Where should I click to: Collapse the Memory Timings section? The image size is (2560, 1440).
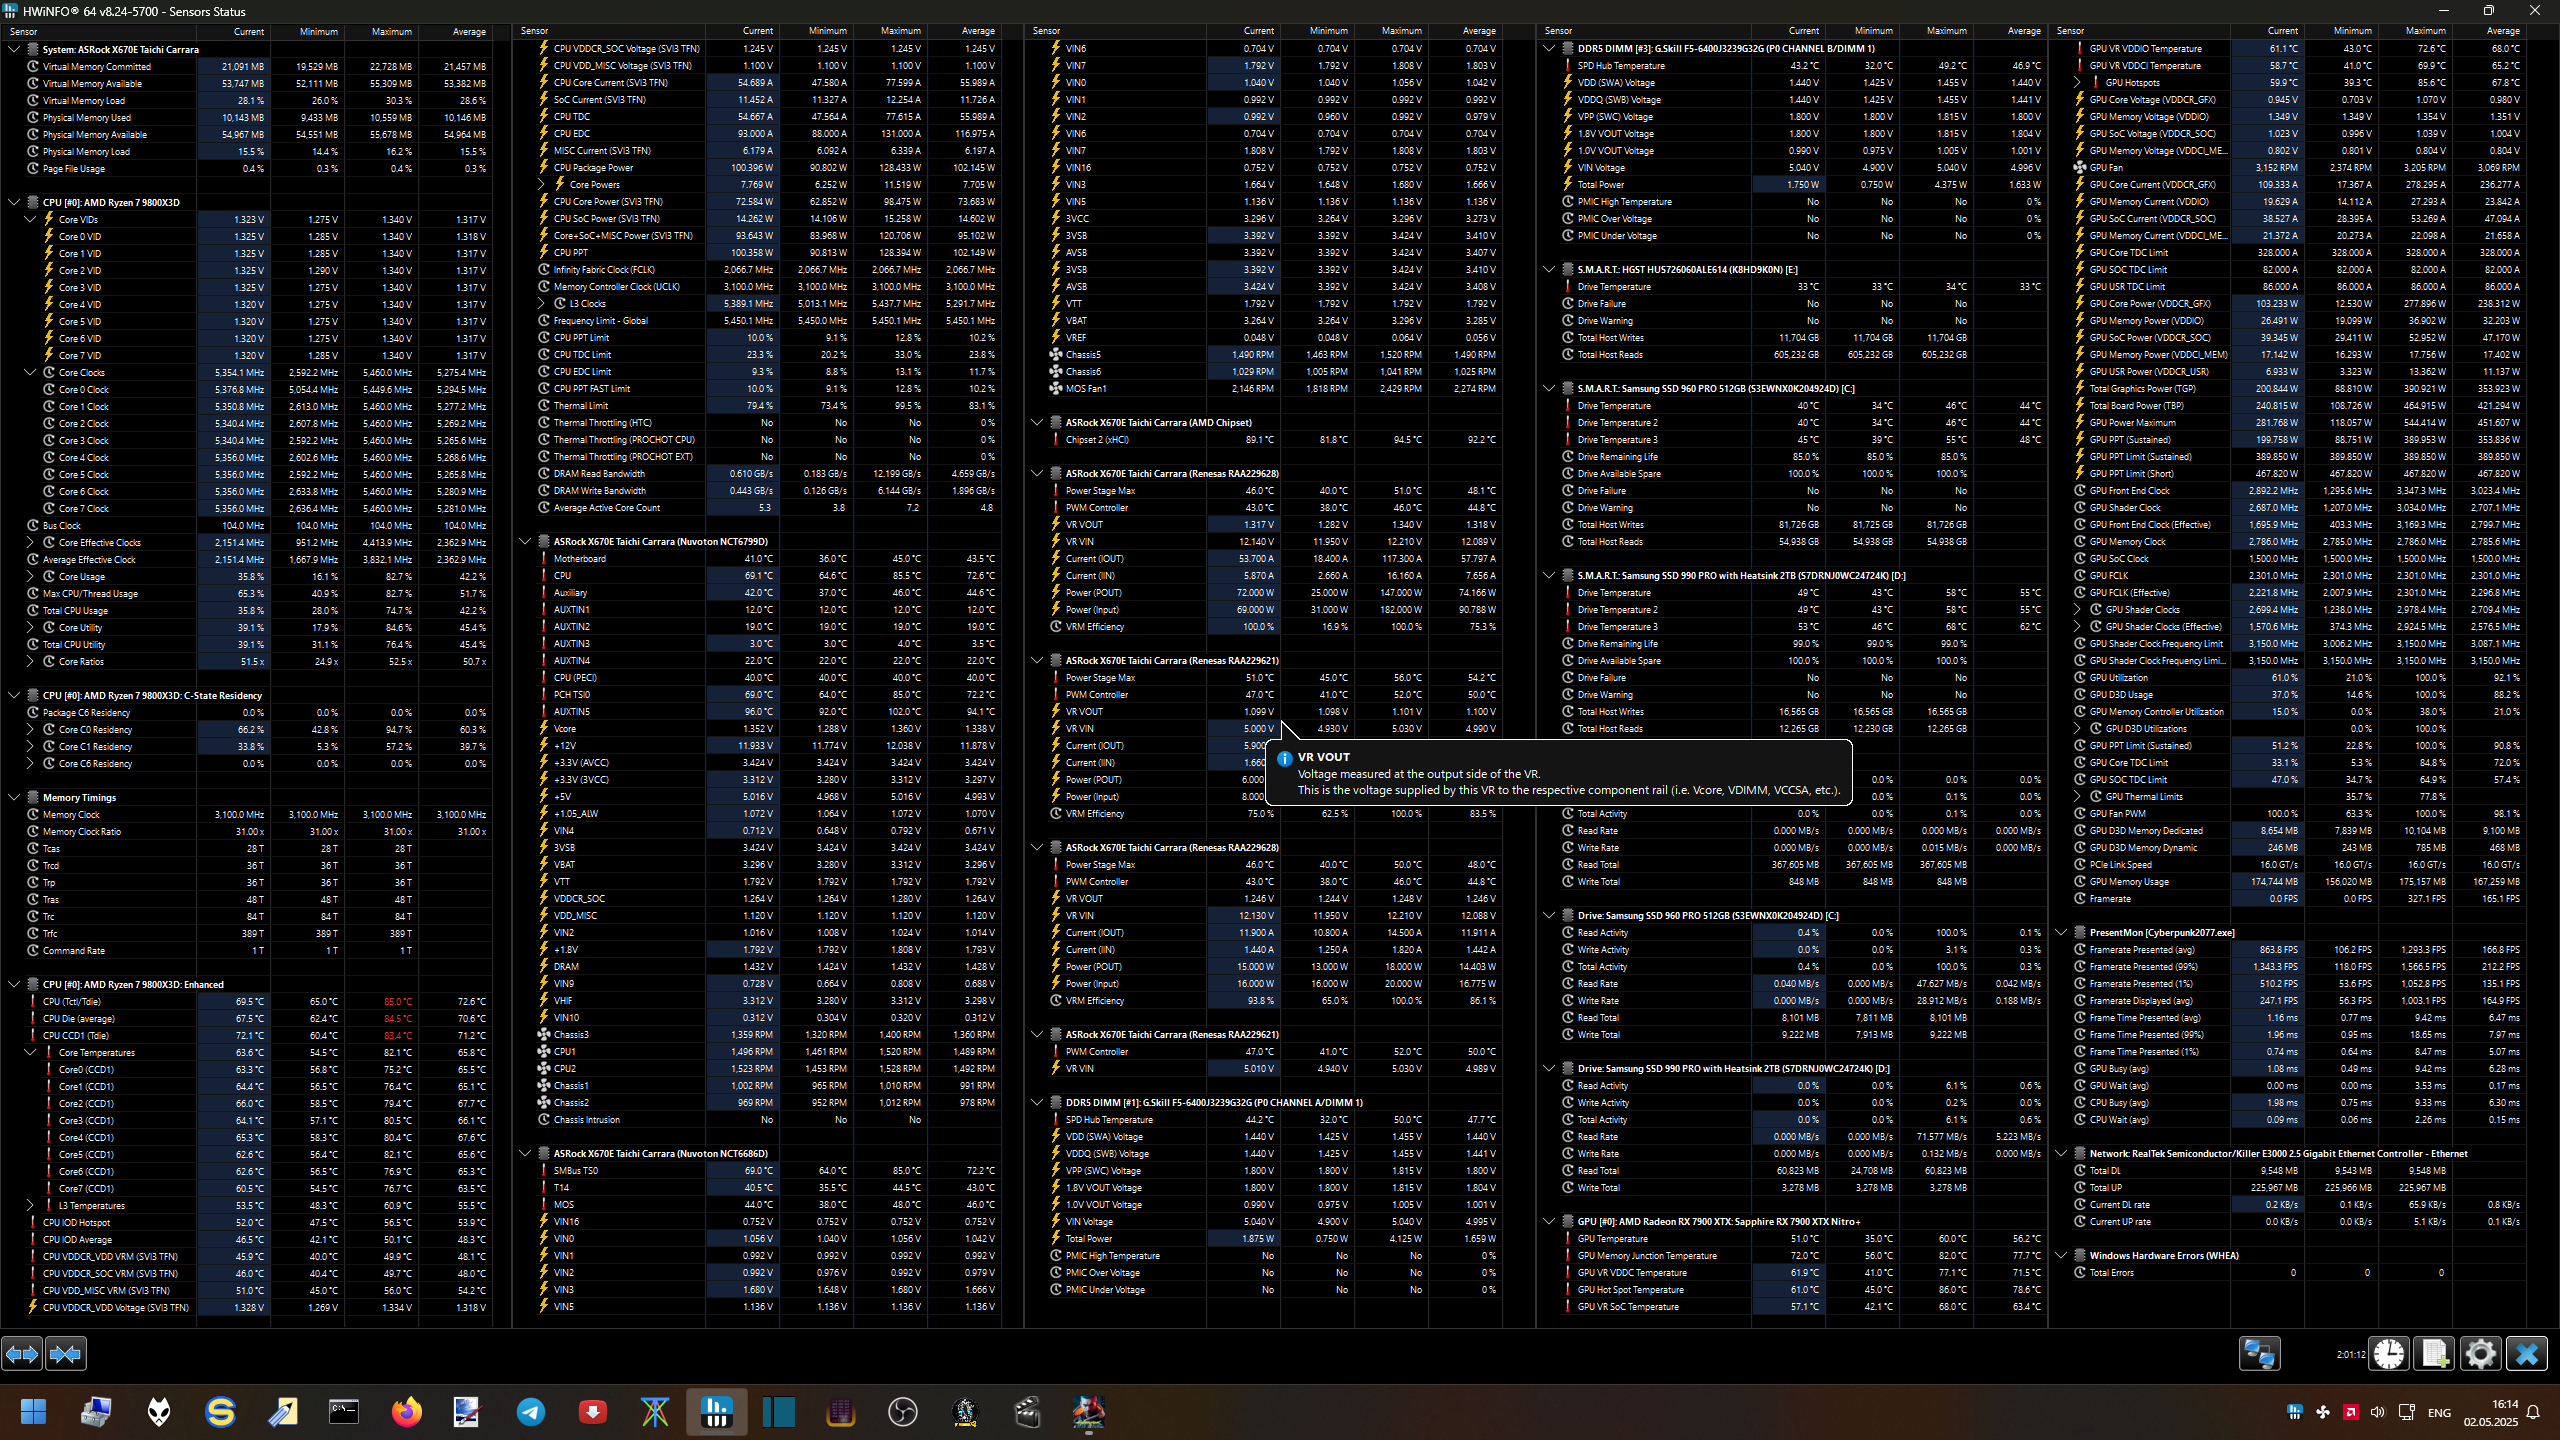click(x=14, y=798)
